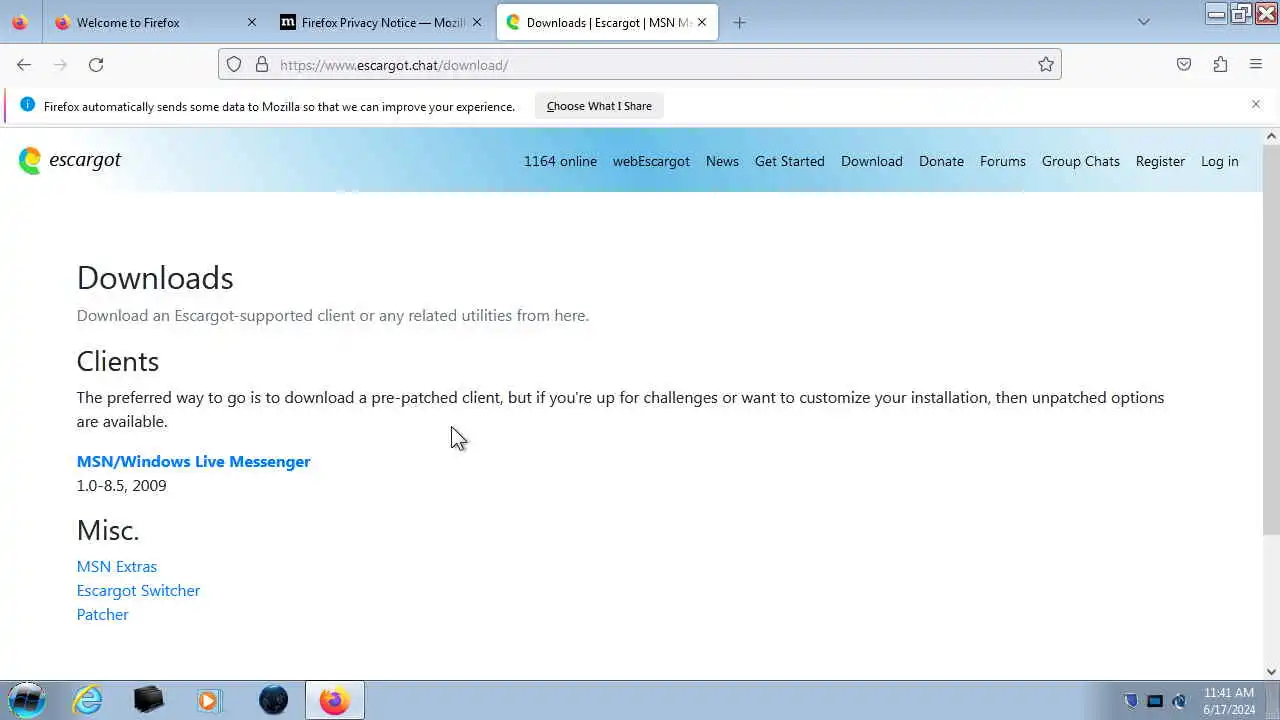1280x720 pixels.
Task: Click the escargot logo
Action: tap(70, 160)
